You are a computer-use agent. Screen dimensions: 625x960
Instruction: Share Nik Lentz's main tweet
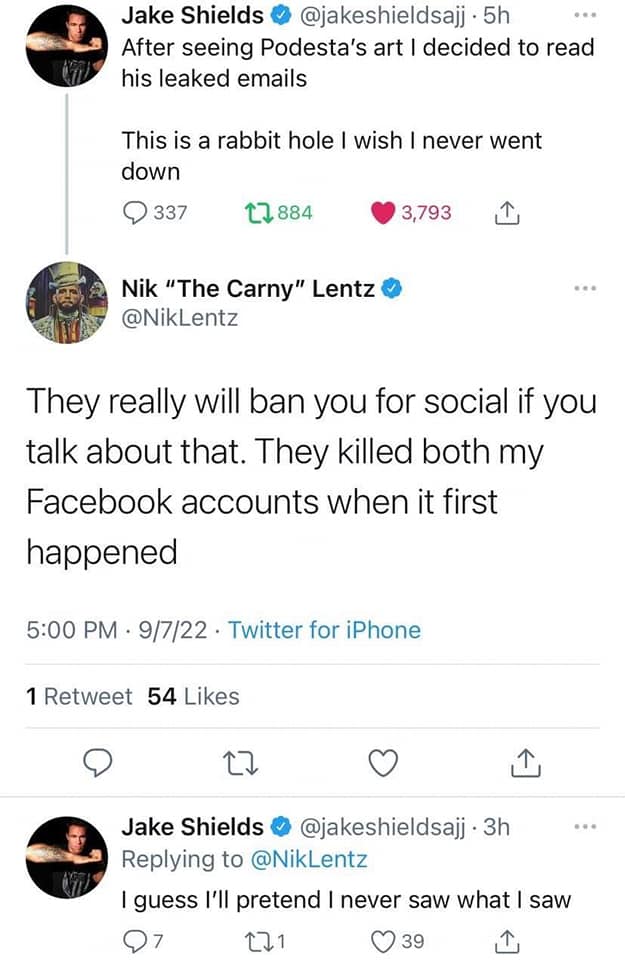click(x=524, y=763)
